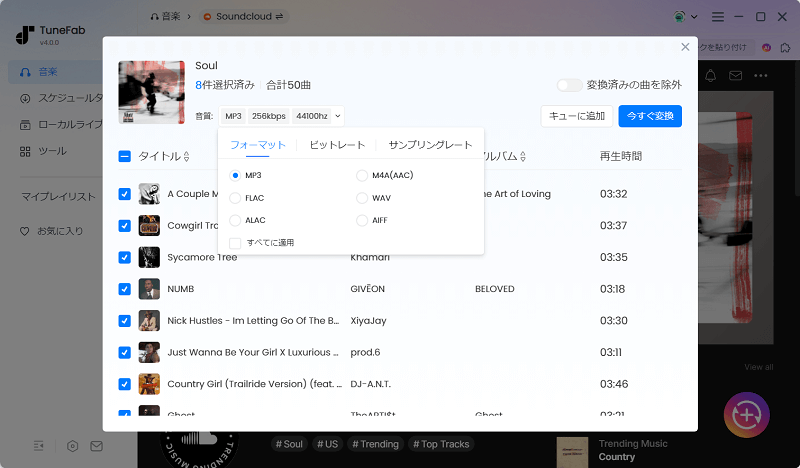This screenshot has width=800, height=468.
Task: Select the ALAC format option
Action: 235,220
